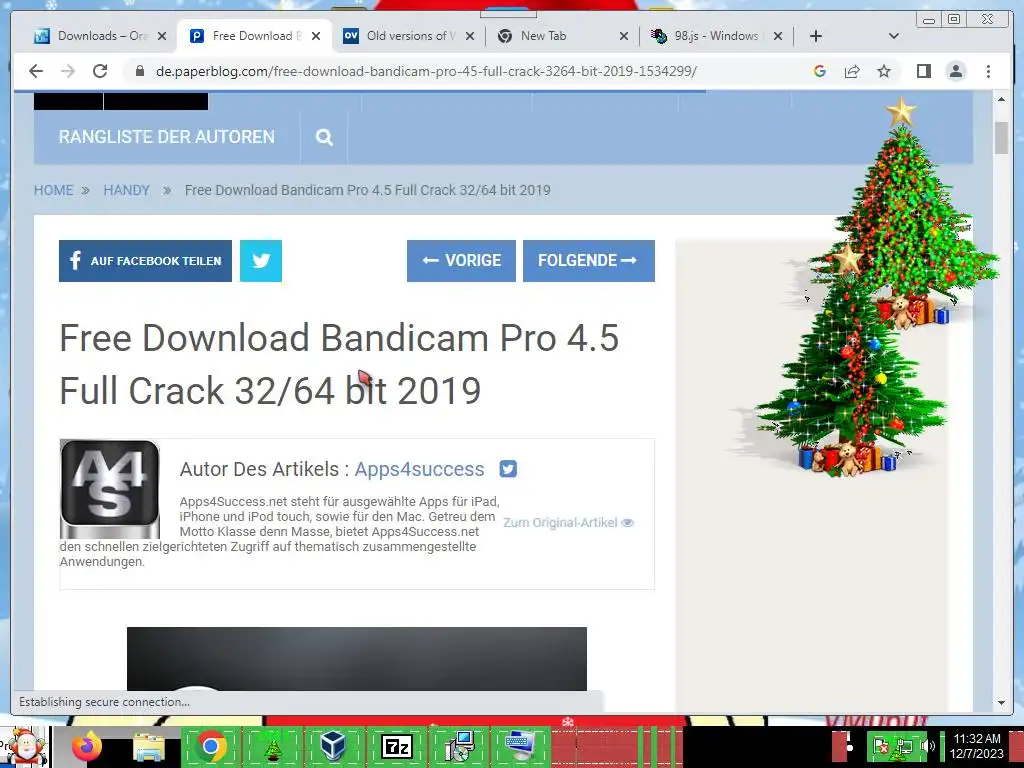This screenshot has height=768, width=1024.
Task: Open 7-Zip from the taskbar
Action: point(396,746)
